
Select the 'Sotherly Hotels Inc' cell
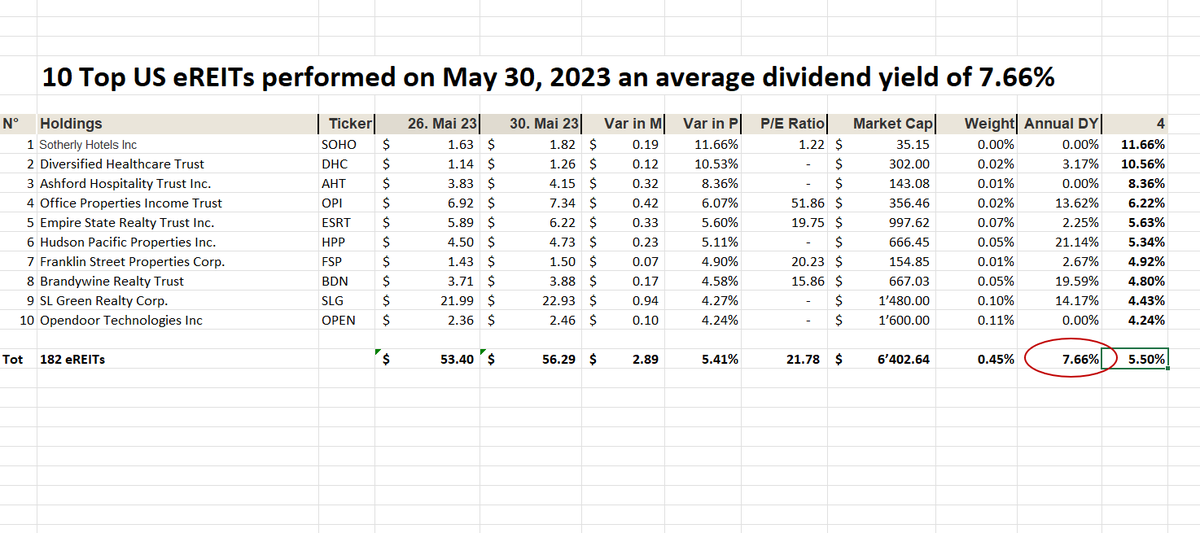175,144
